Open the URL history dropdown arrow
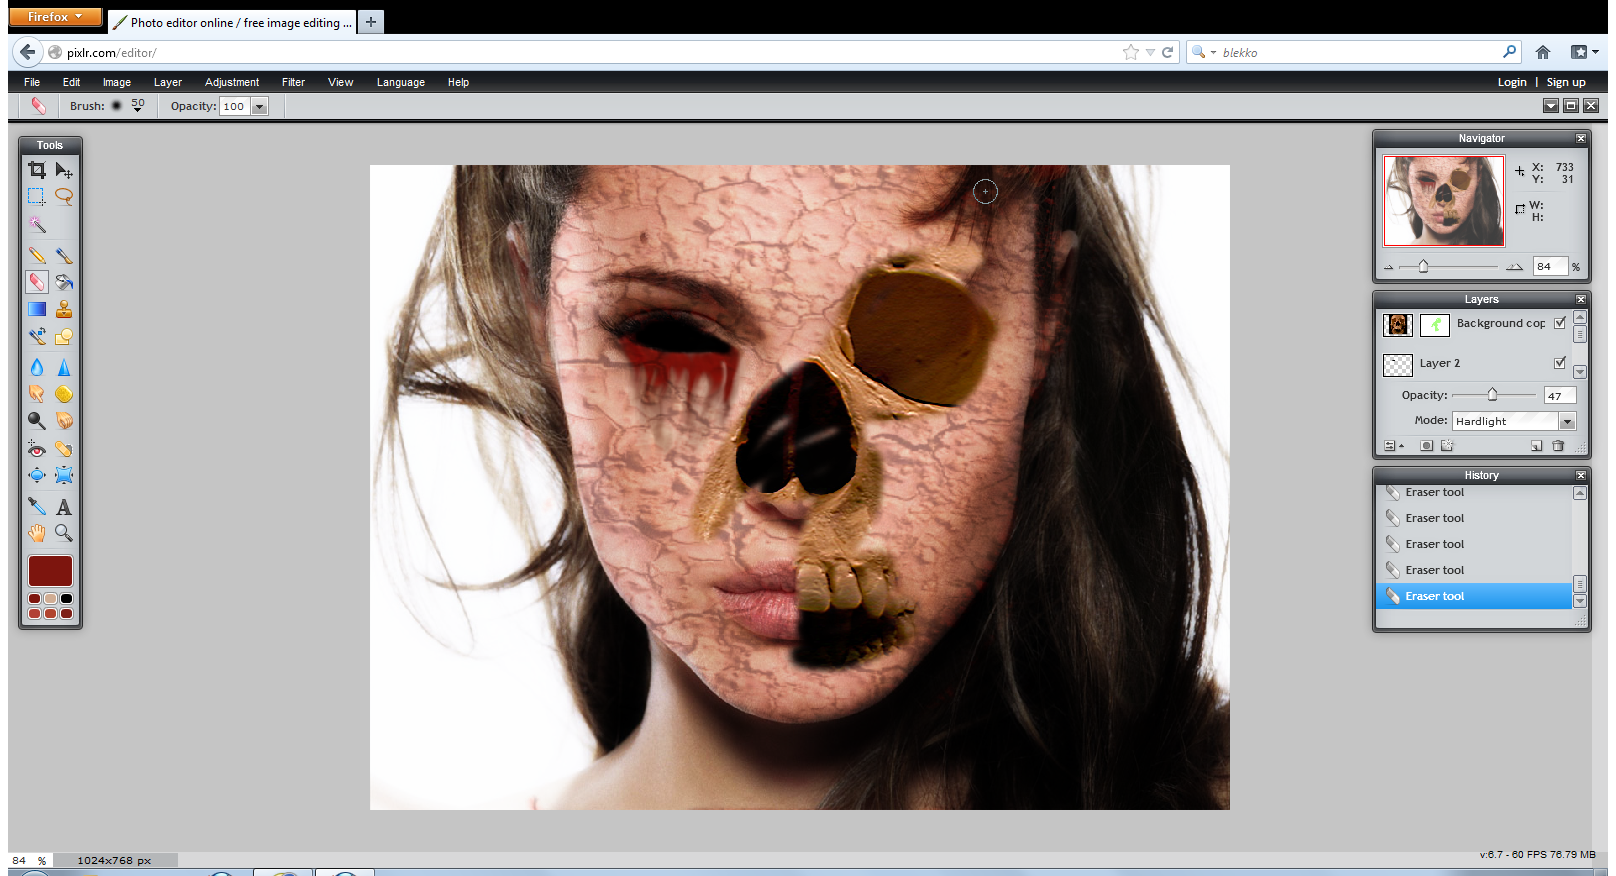 (1150, 52)
